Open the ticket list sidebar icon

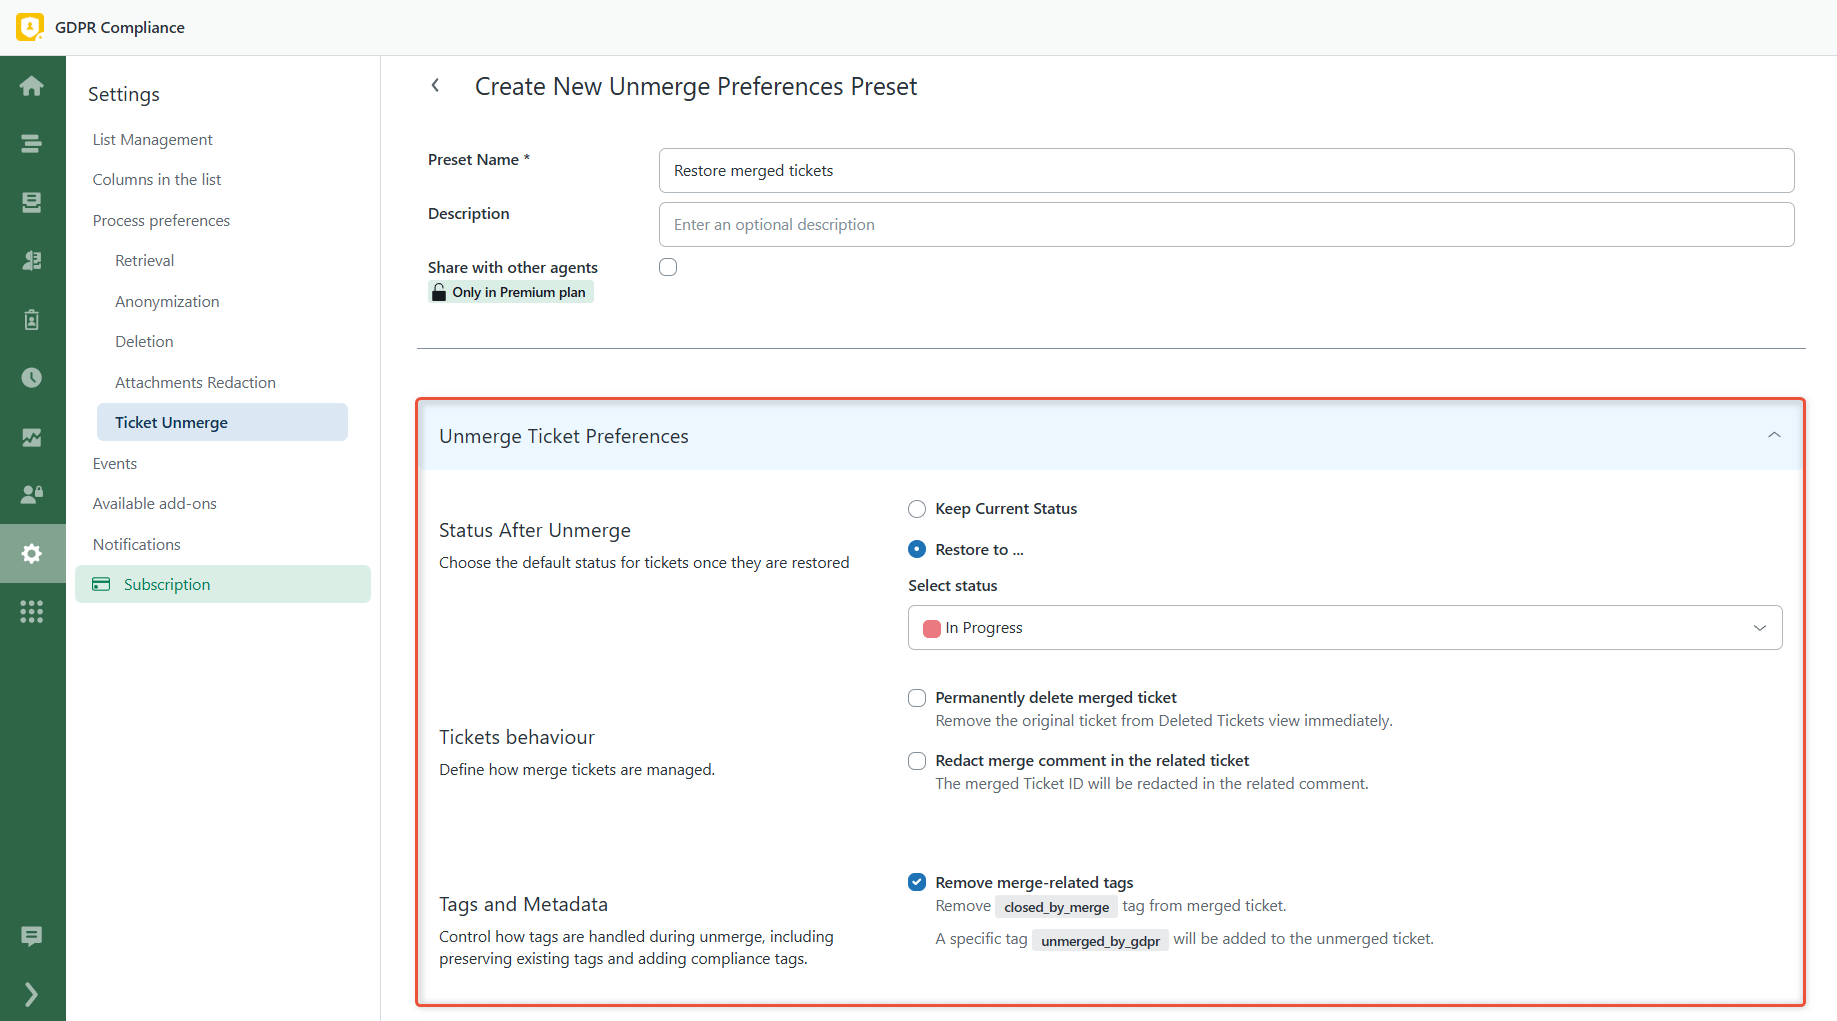pos(32,143)
